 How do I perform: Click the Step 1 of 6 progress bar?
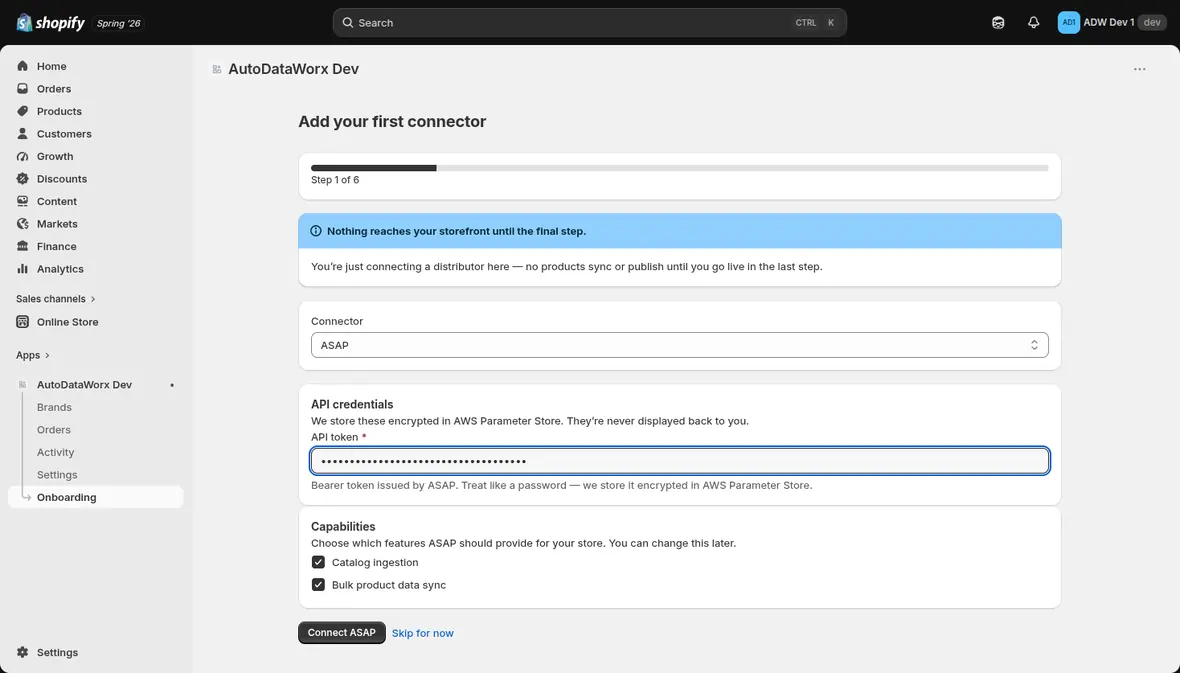click(x=680, y=168)
